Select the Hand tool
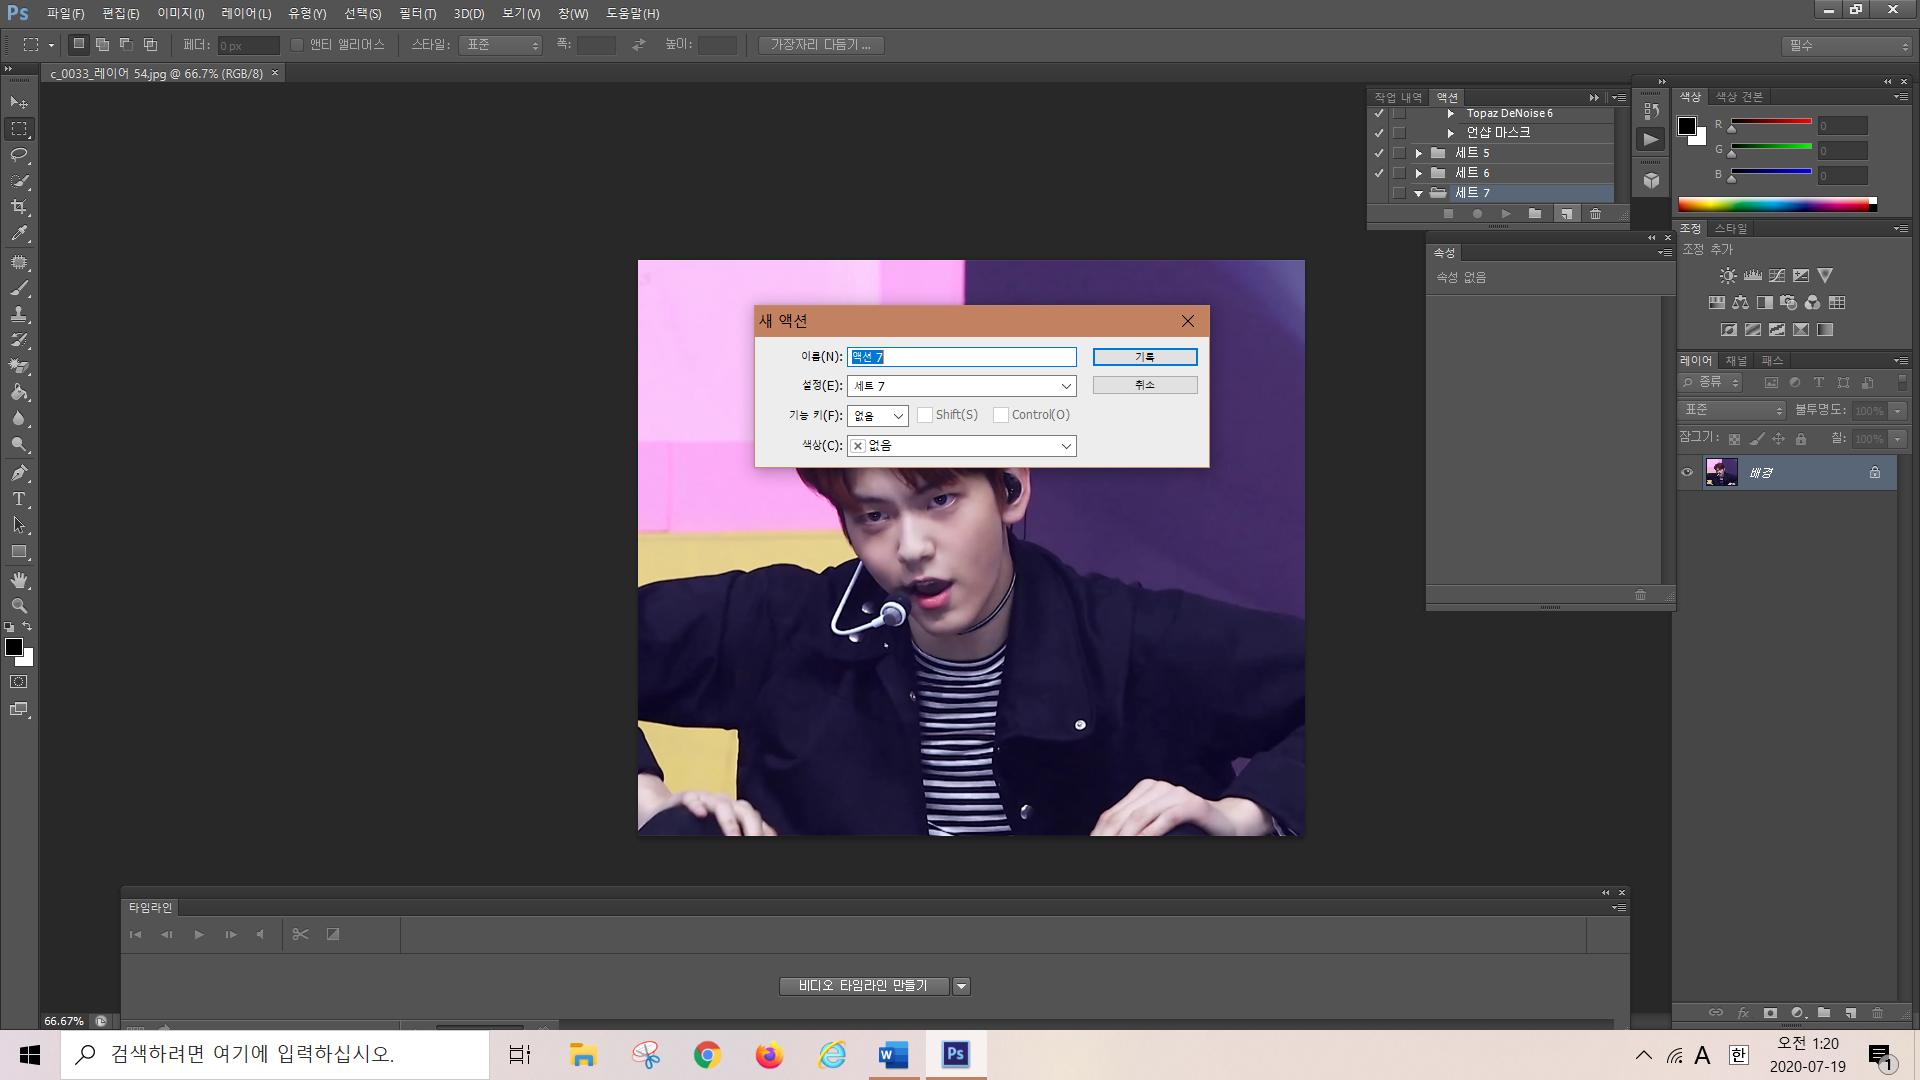This screenshot has height=1080, width=1920. tap(19, 580)
